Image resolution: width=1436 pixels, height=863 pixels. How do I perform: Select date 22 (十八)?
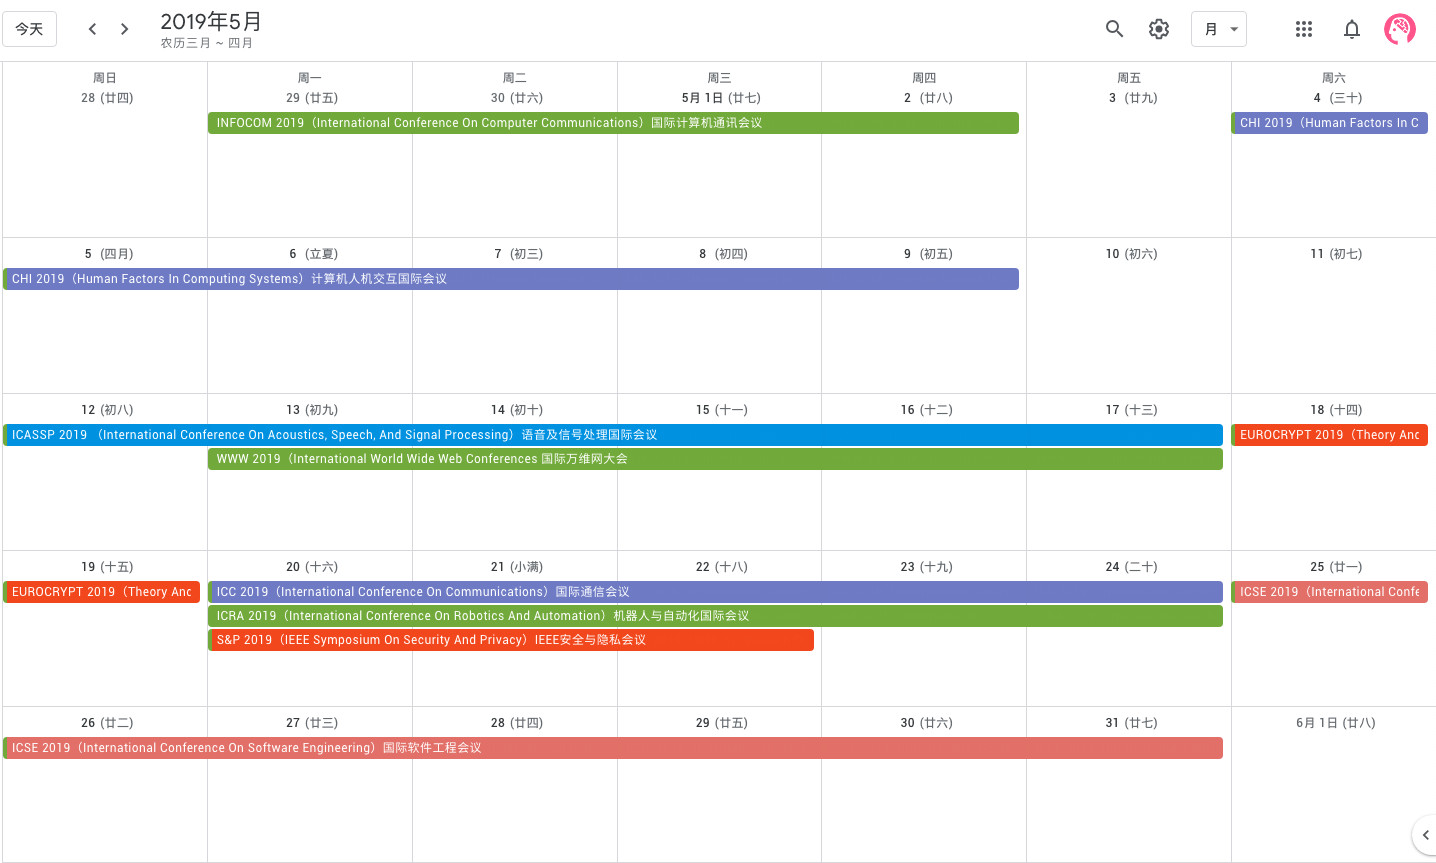pos(722,567)
